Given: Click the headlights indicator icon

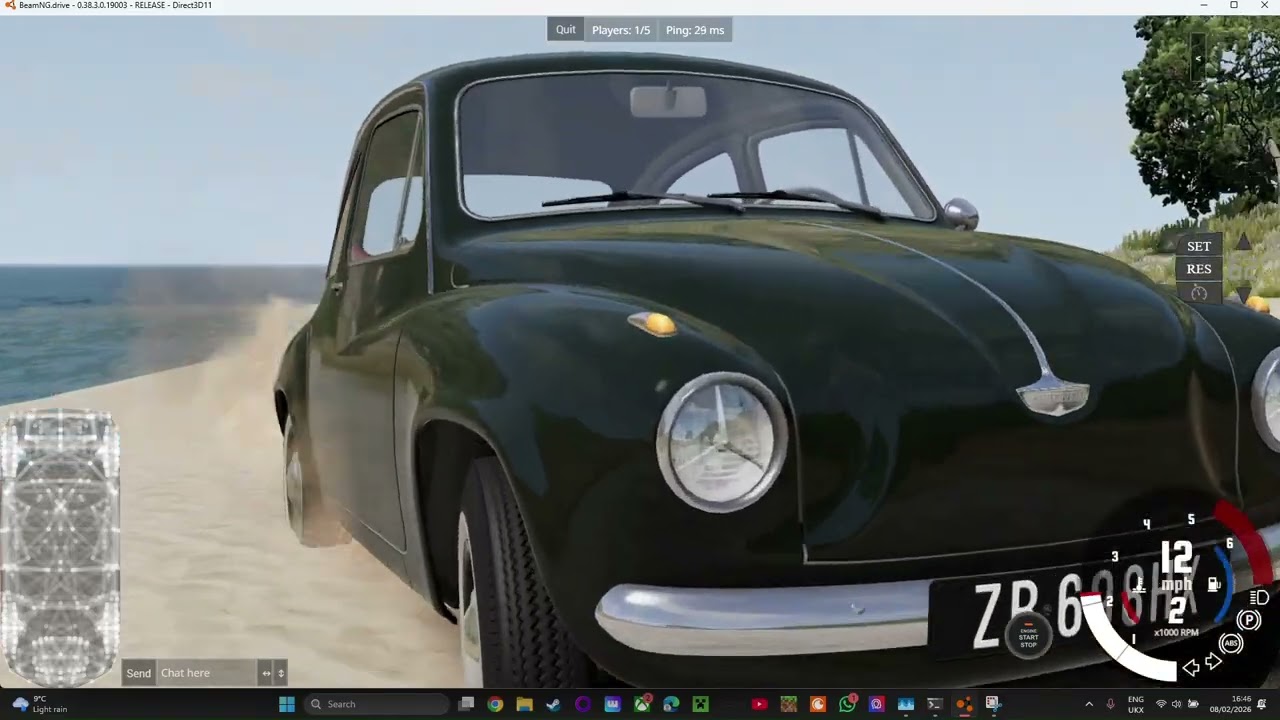Looking at the screenshot, I should point(1260,598).
